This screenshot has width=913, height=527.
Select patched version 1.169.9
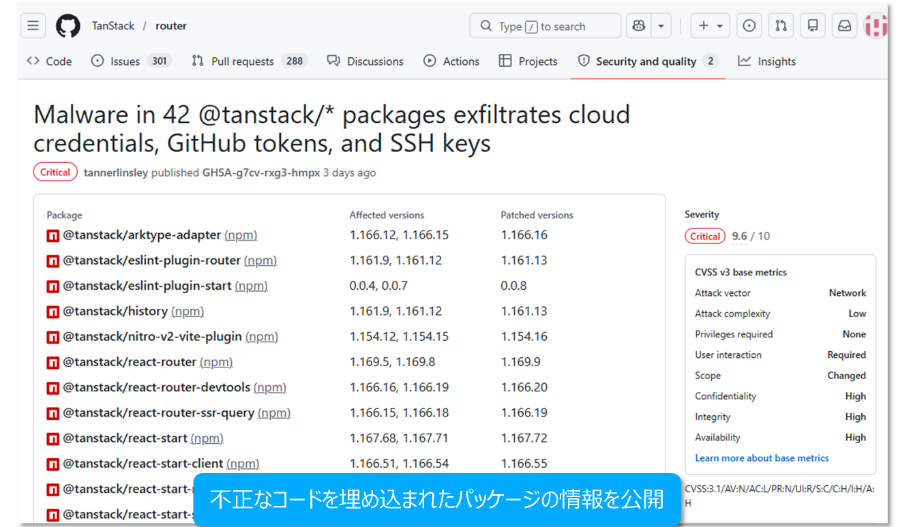(x=521, y=362)
